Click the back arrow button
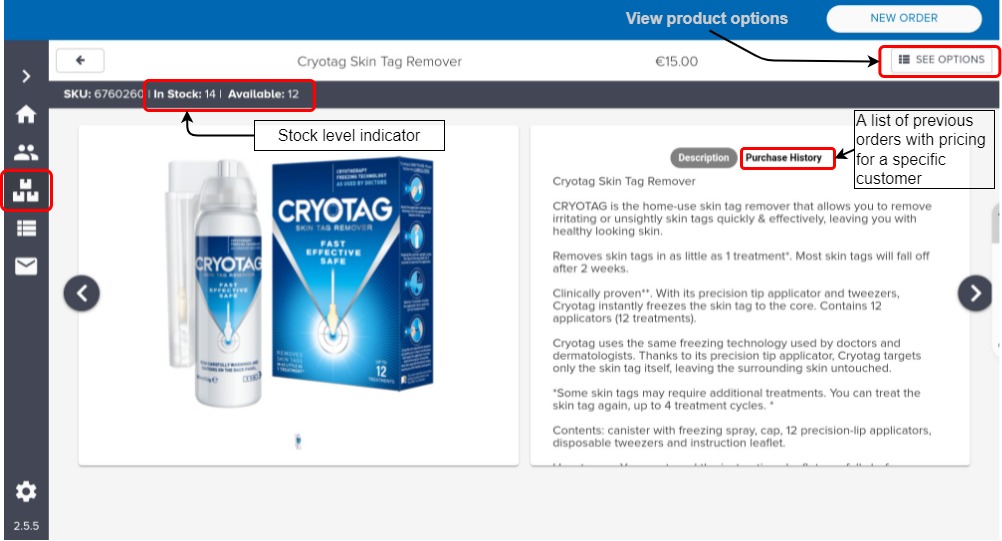 [x=81, y=61]
